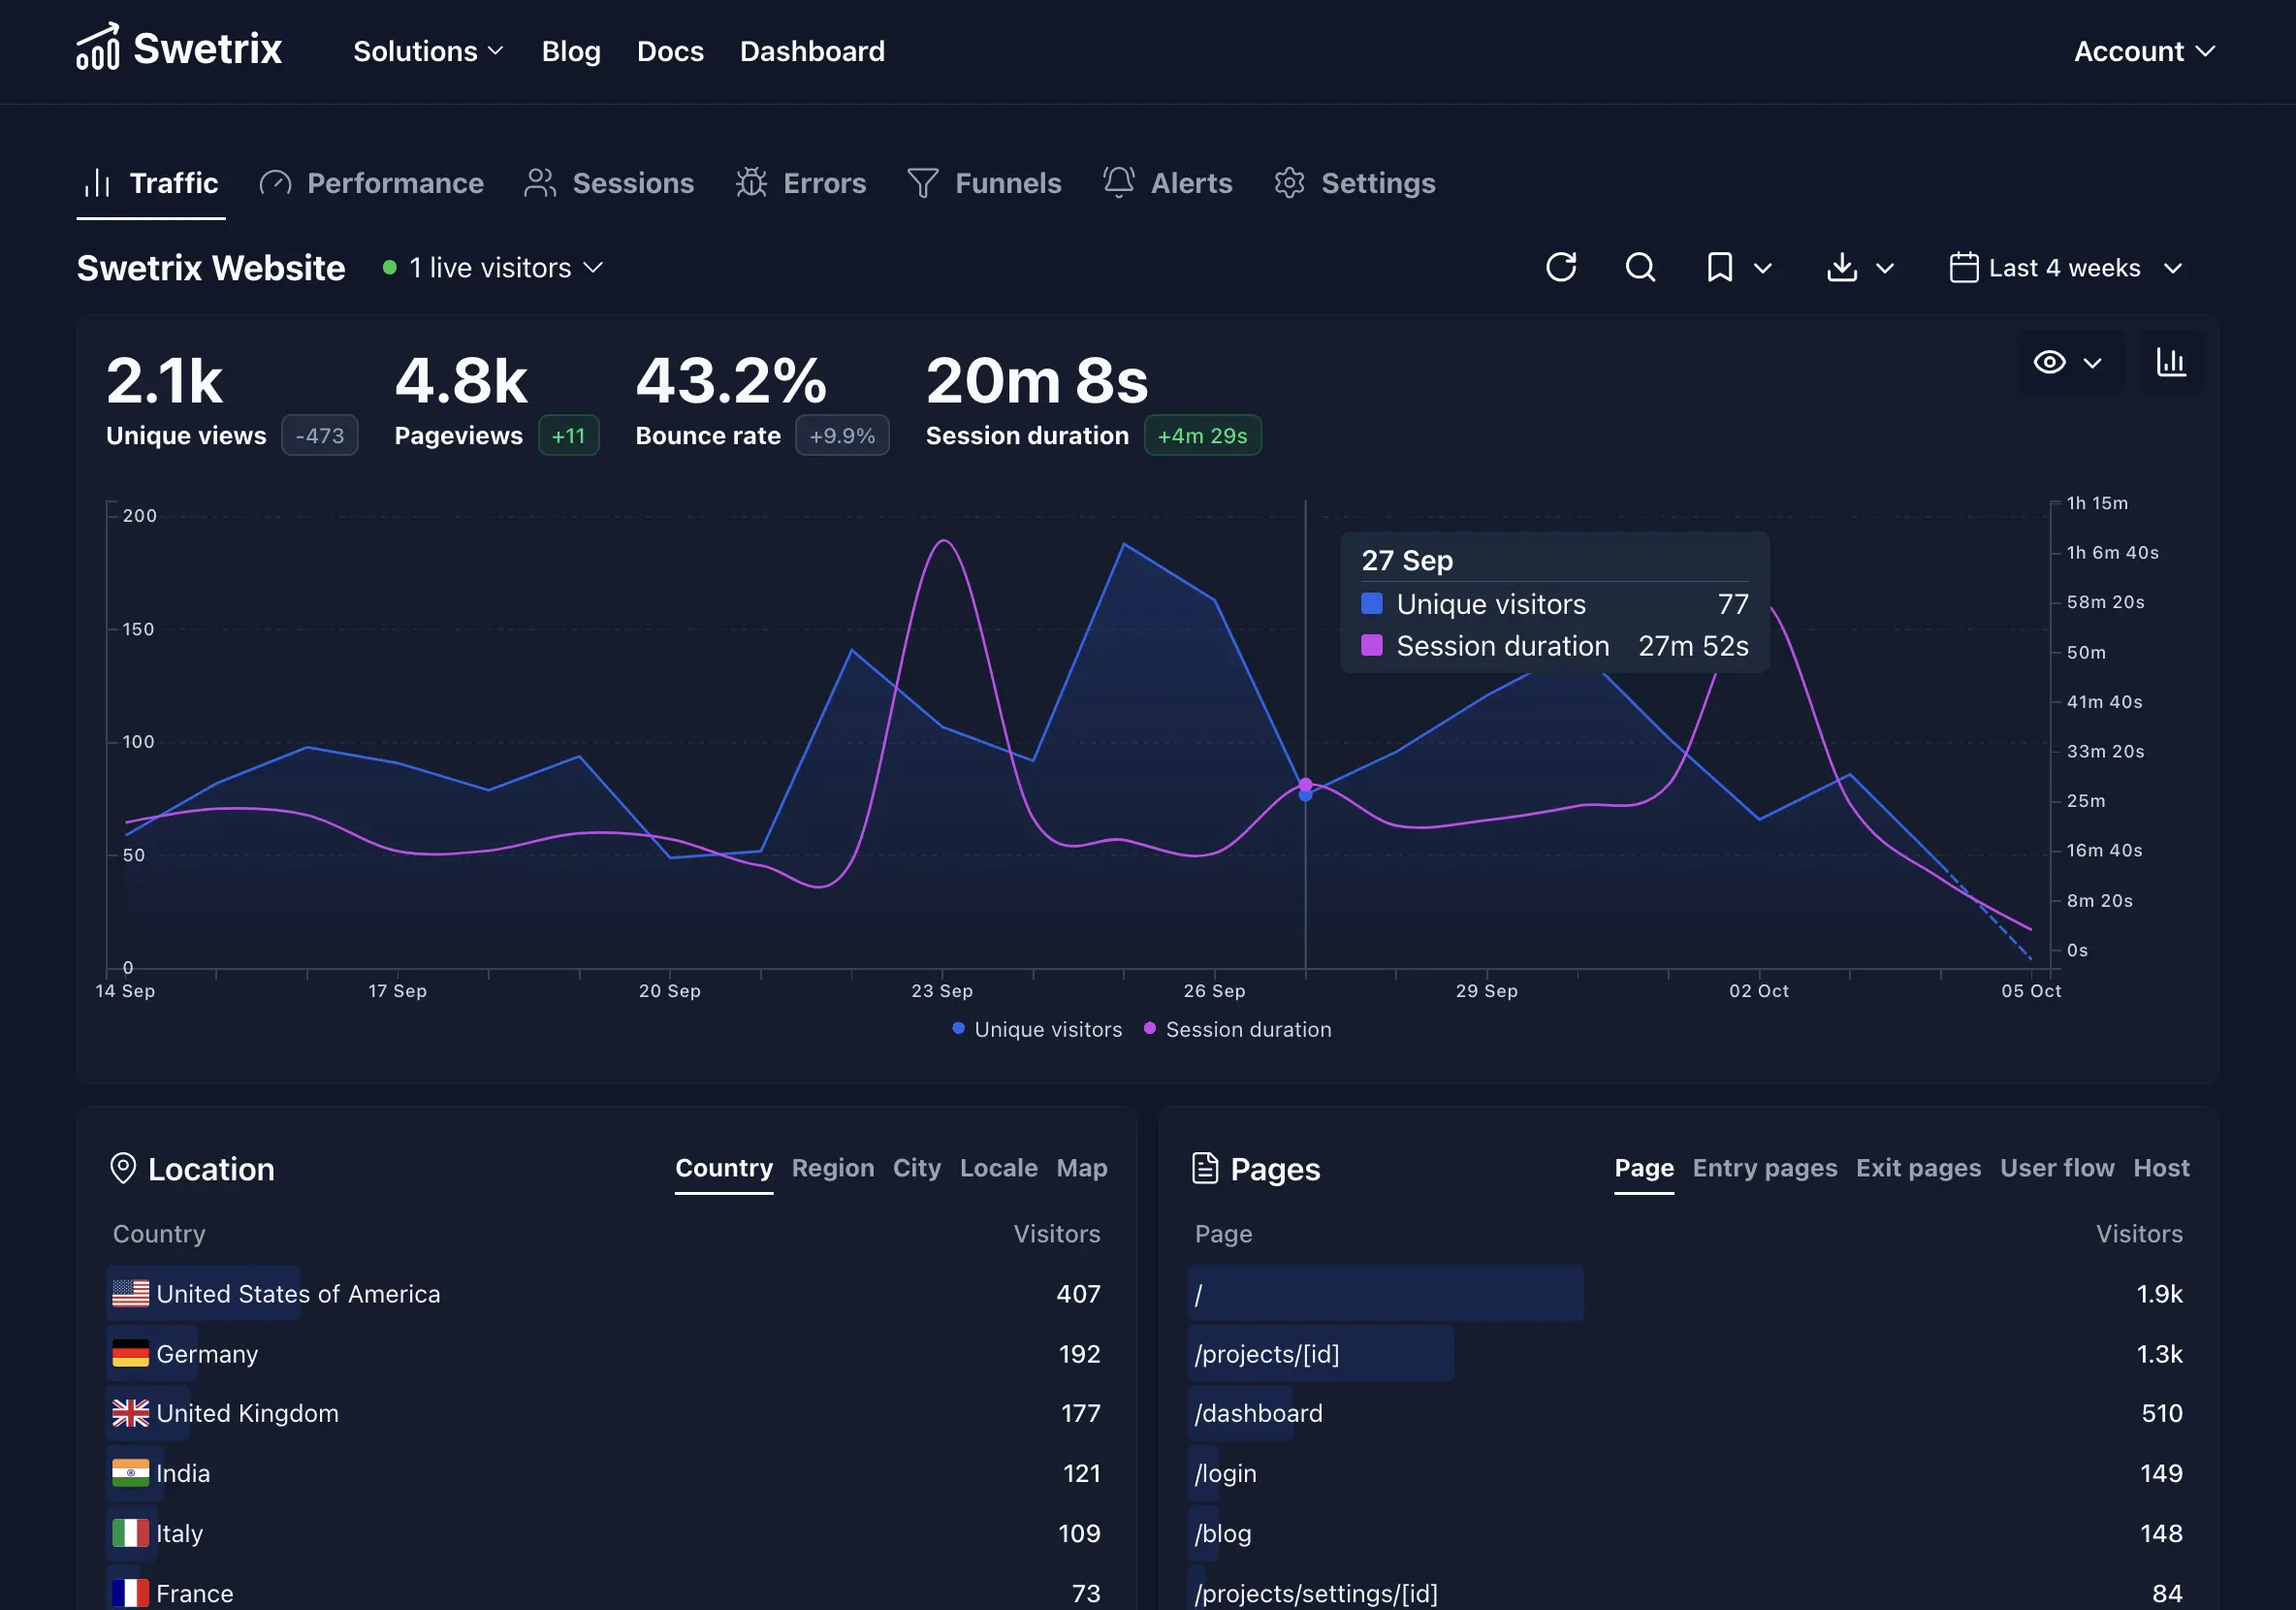Switch chart type with bar chart icon
This screenshot has width=2296, height=1610.
2170,362
